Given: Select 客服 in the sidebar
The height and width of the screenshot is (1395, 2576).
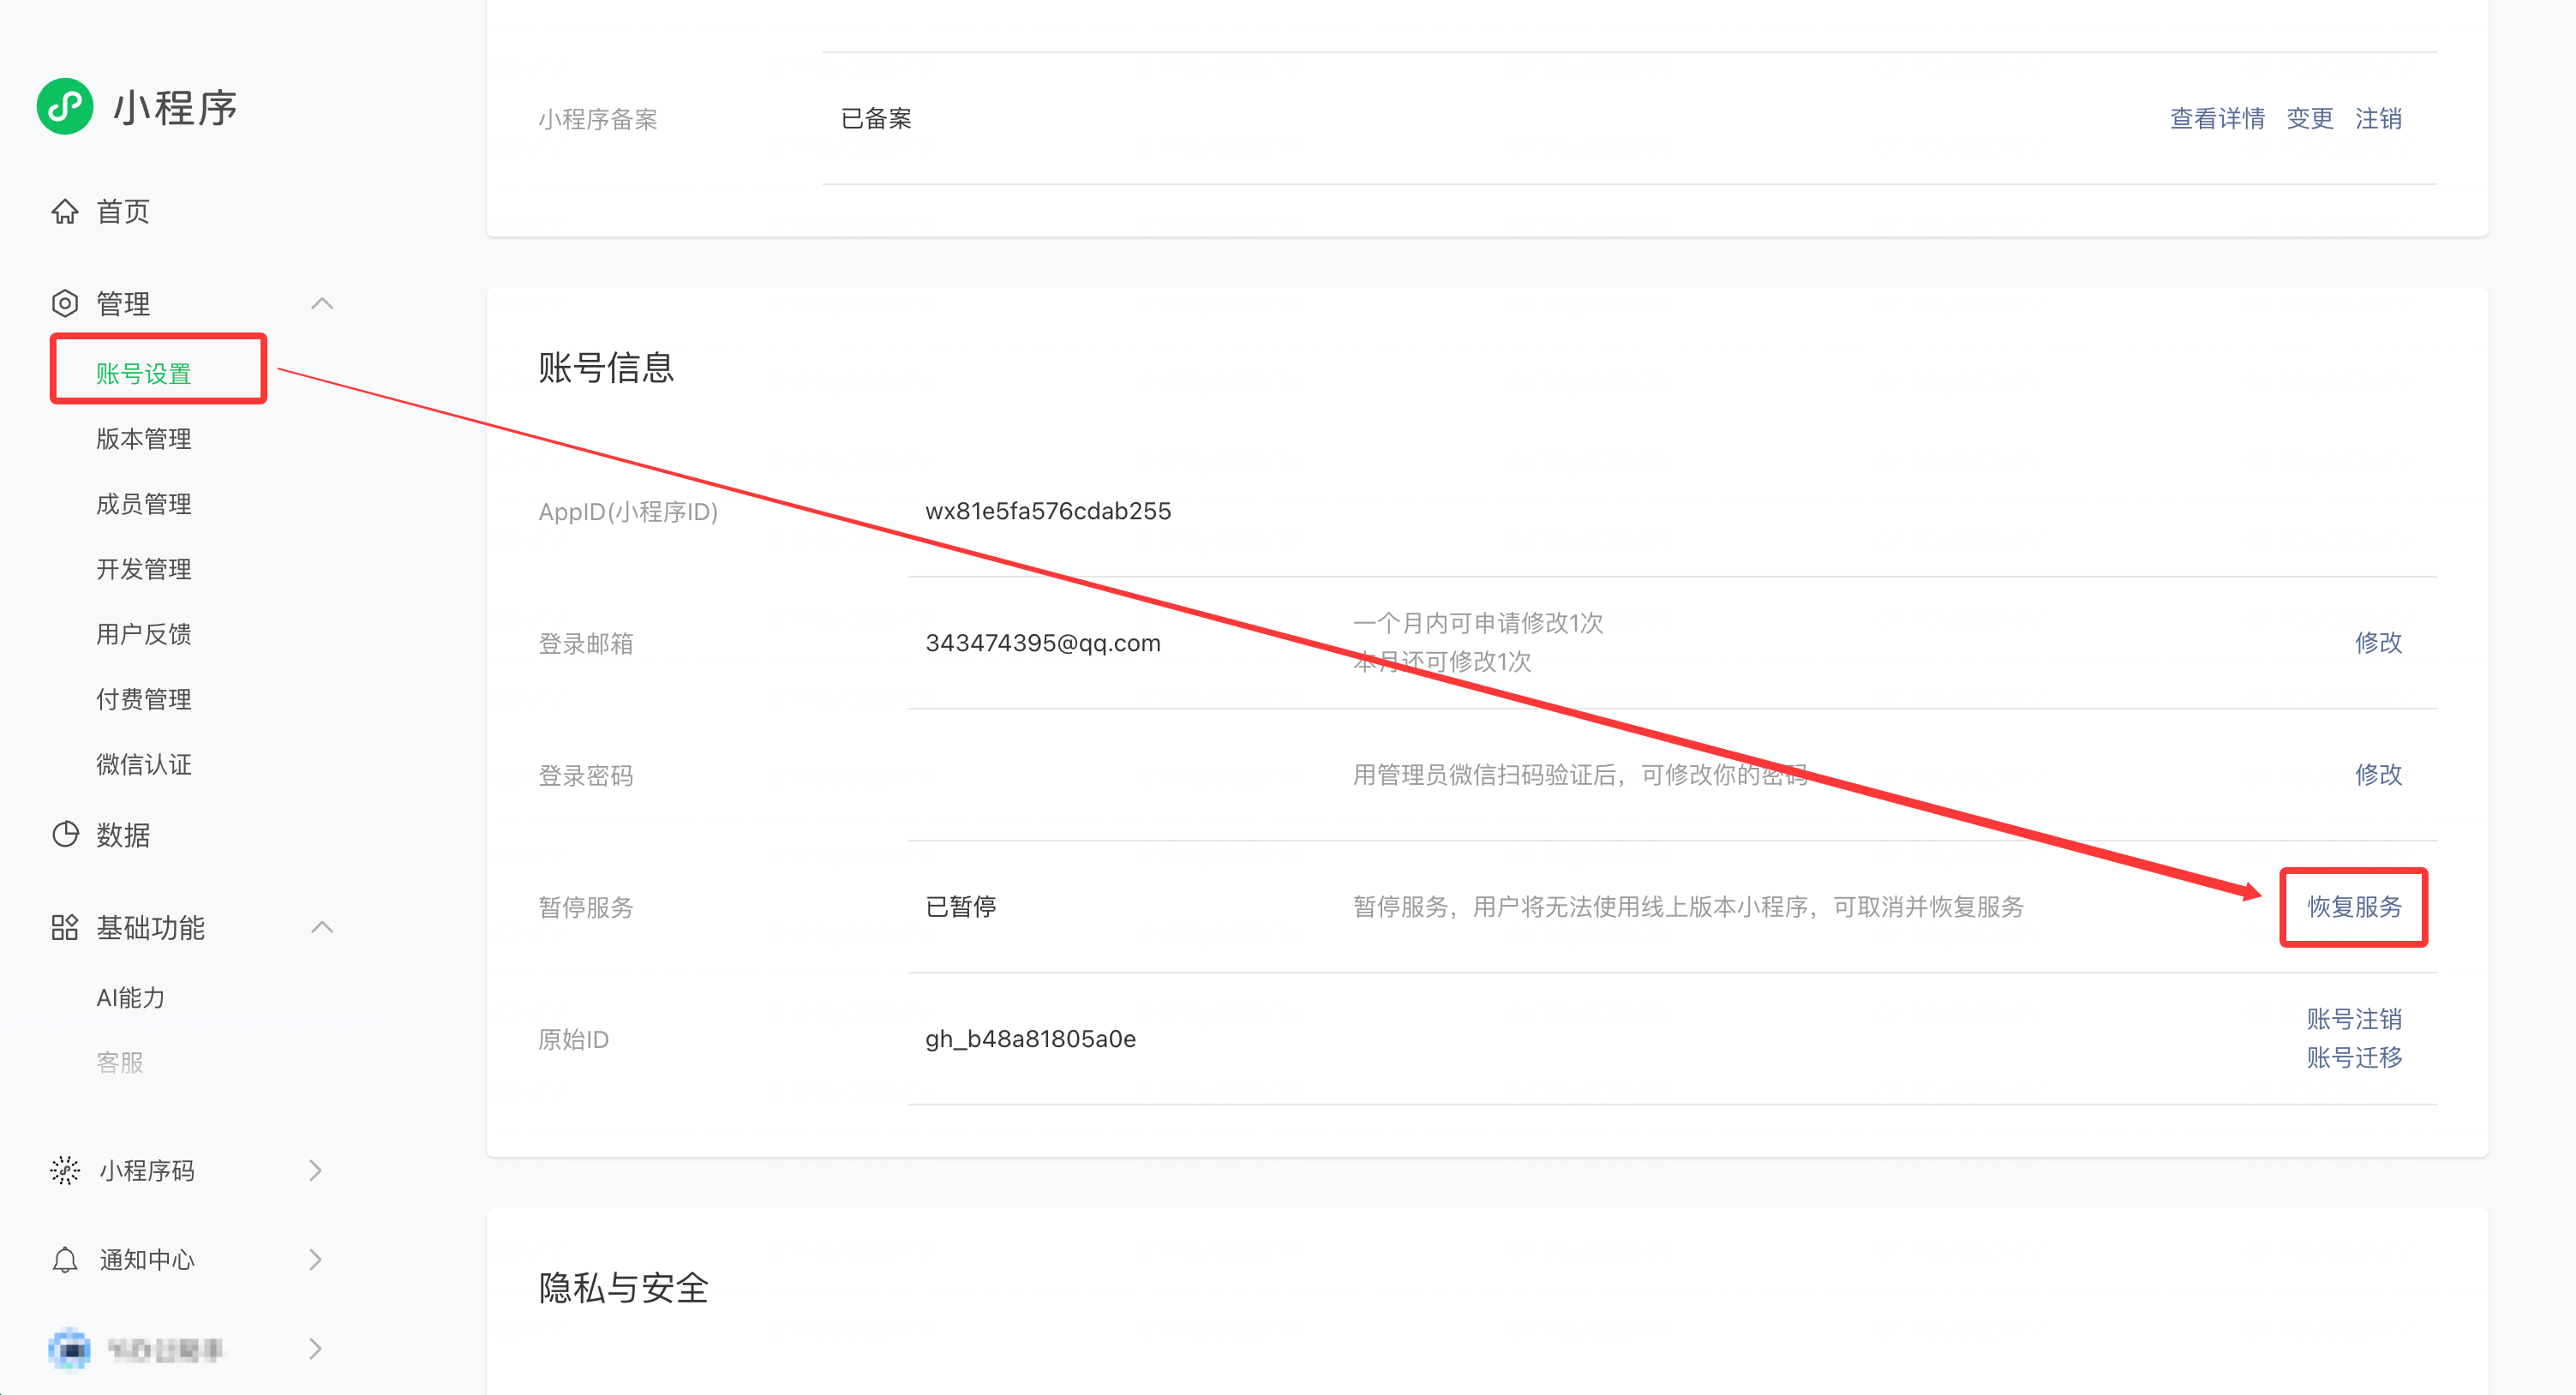Looking at the screenshot, I should (120, 1062).
